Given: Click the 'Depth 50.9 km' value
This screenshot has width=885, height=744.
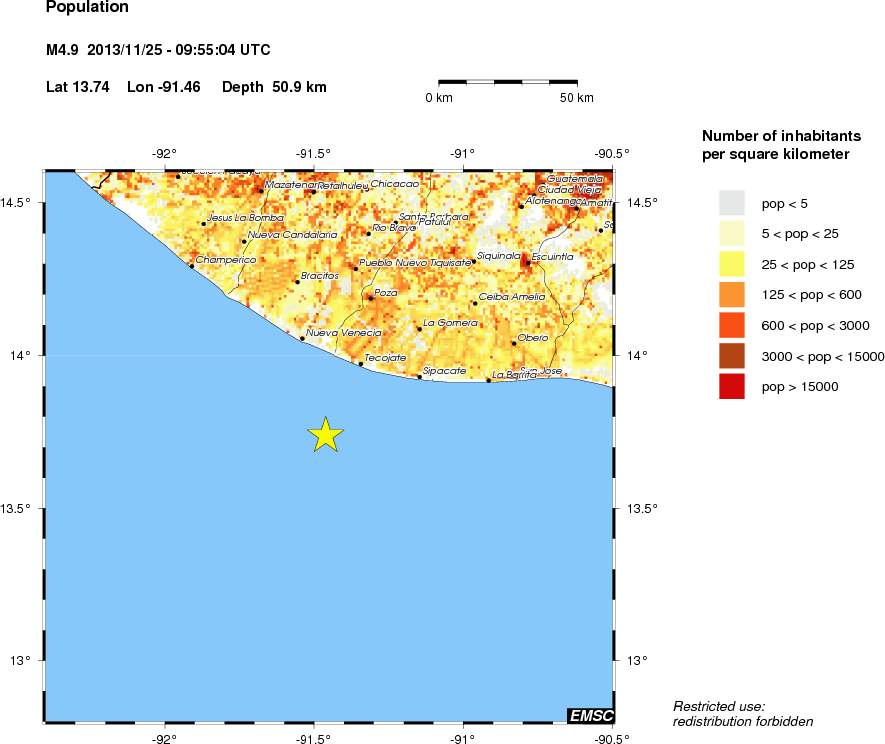Looking at the screenshot, I should [274, 87].
